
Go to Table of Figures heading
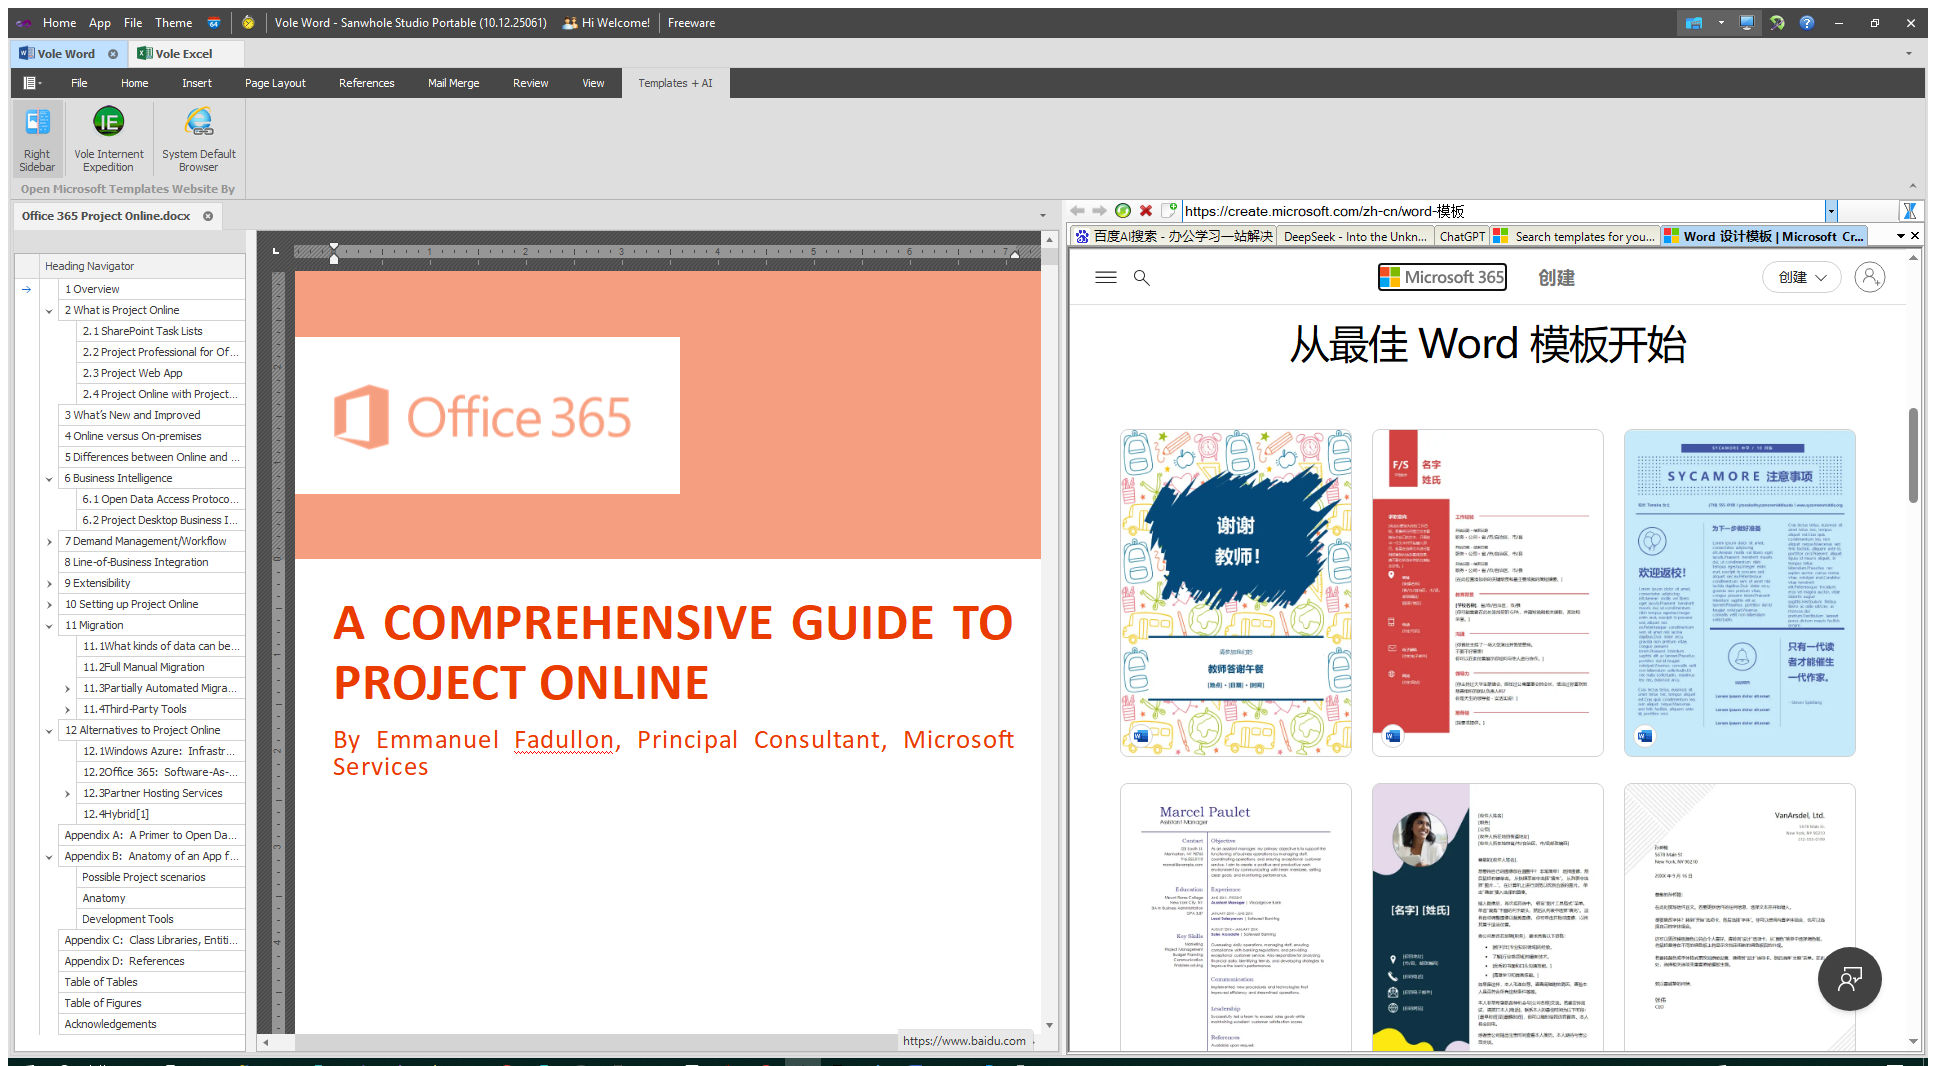[x=151, y=1003]
